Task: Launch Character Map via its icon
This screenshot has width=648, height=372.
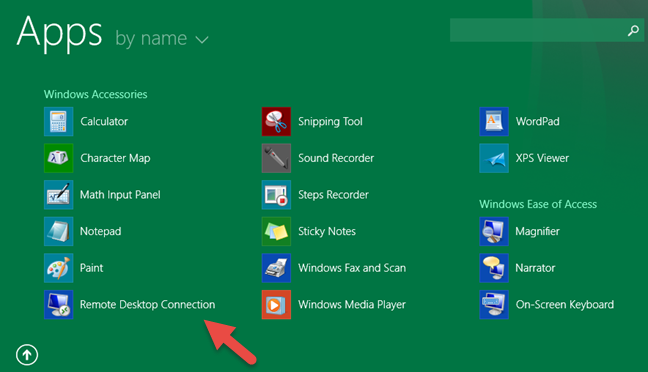Action: (x=59, y=158)
